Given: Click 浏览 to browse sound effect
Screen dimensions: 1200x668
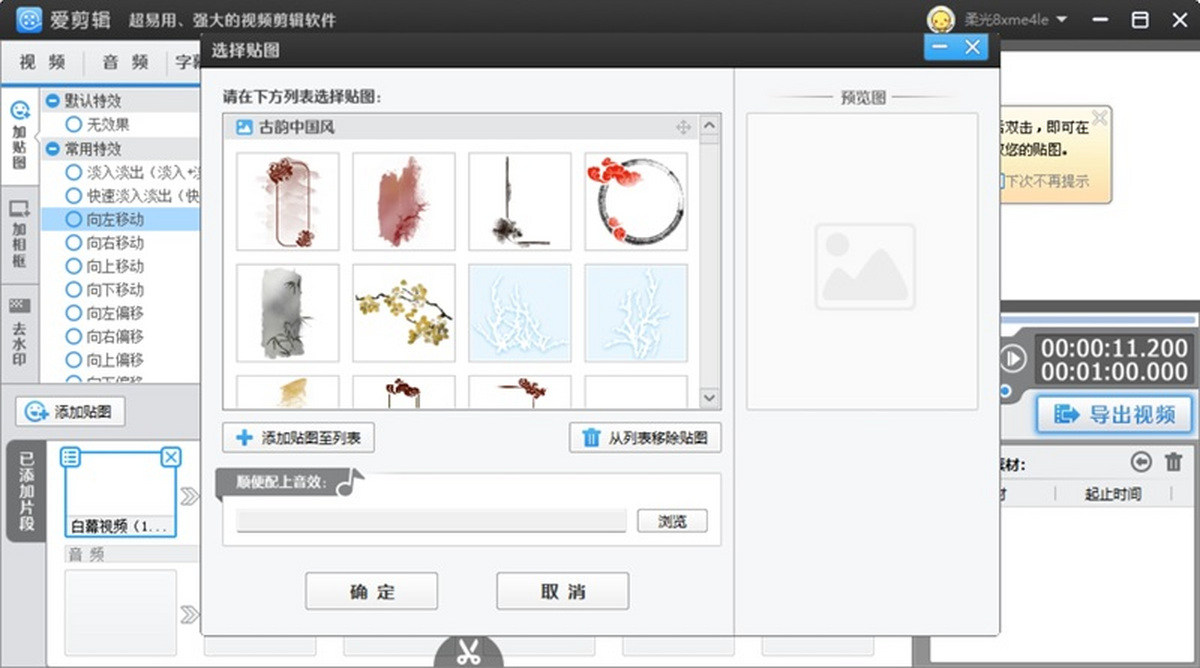Looking at the screenshot, I should click(672, 521).
